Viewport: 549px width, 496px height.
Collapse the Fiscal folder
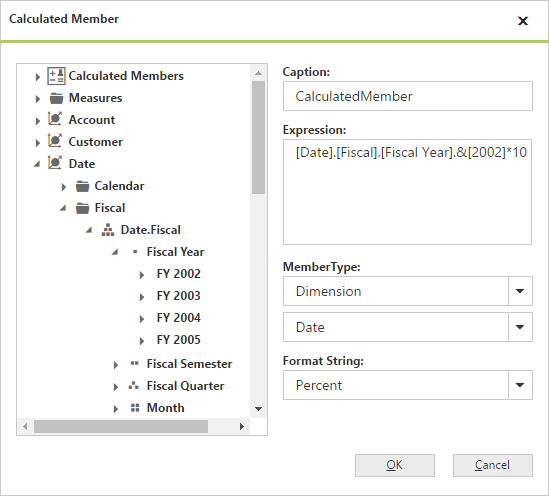point(63,208)
